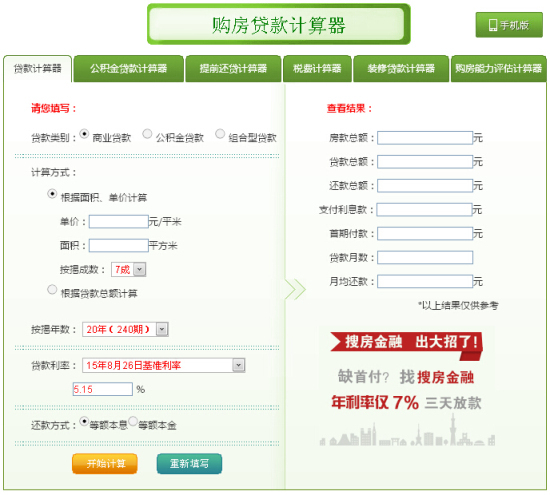Open the 提前还贷计算器 tab

[233, 69]
